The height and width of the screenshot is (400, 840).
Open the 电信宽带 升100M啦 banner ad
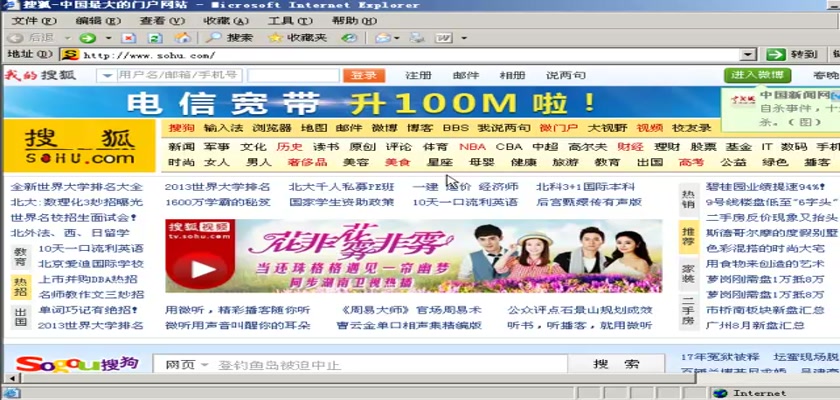[x=362, y=103]
